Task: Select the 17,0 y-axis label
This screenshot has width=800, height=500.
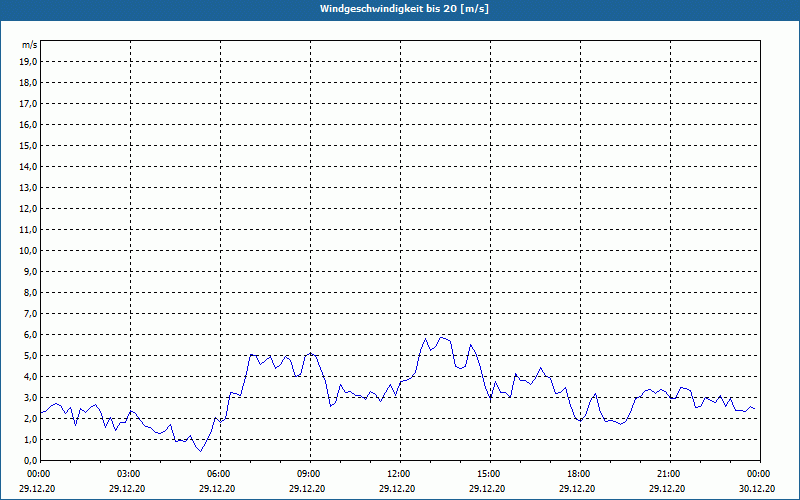Action: pos(28,104)
